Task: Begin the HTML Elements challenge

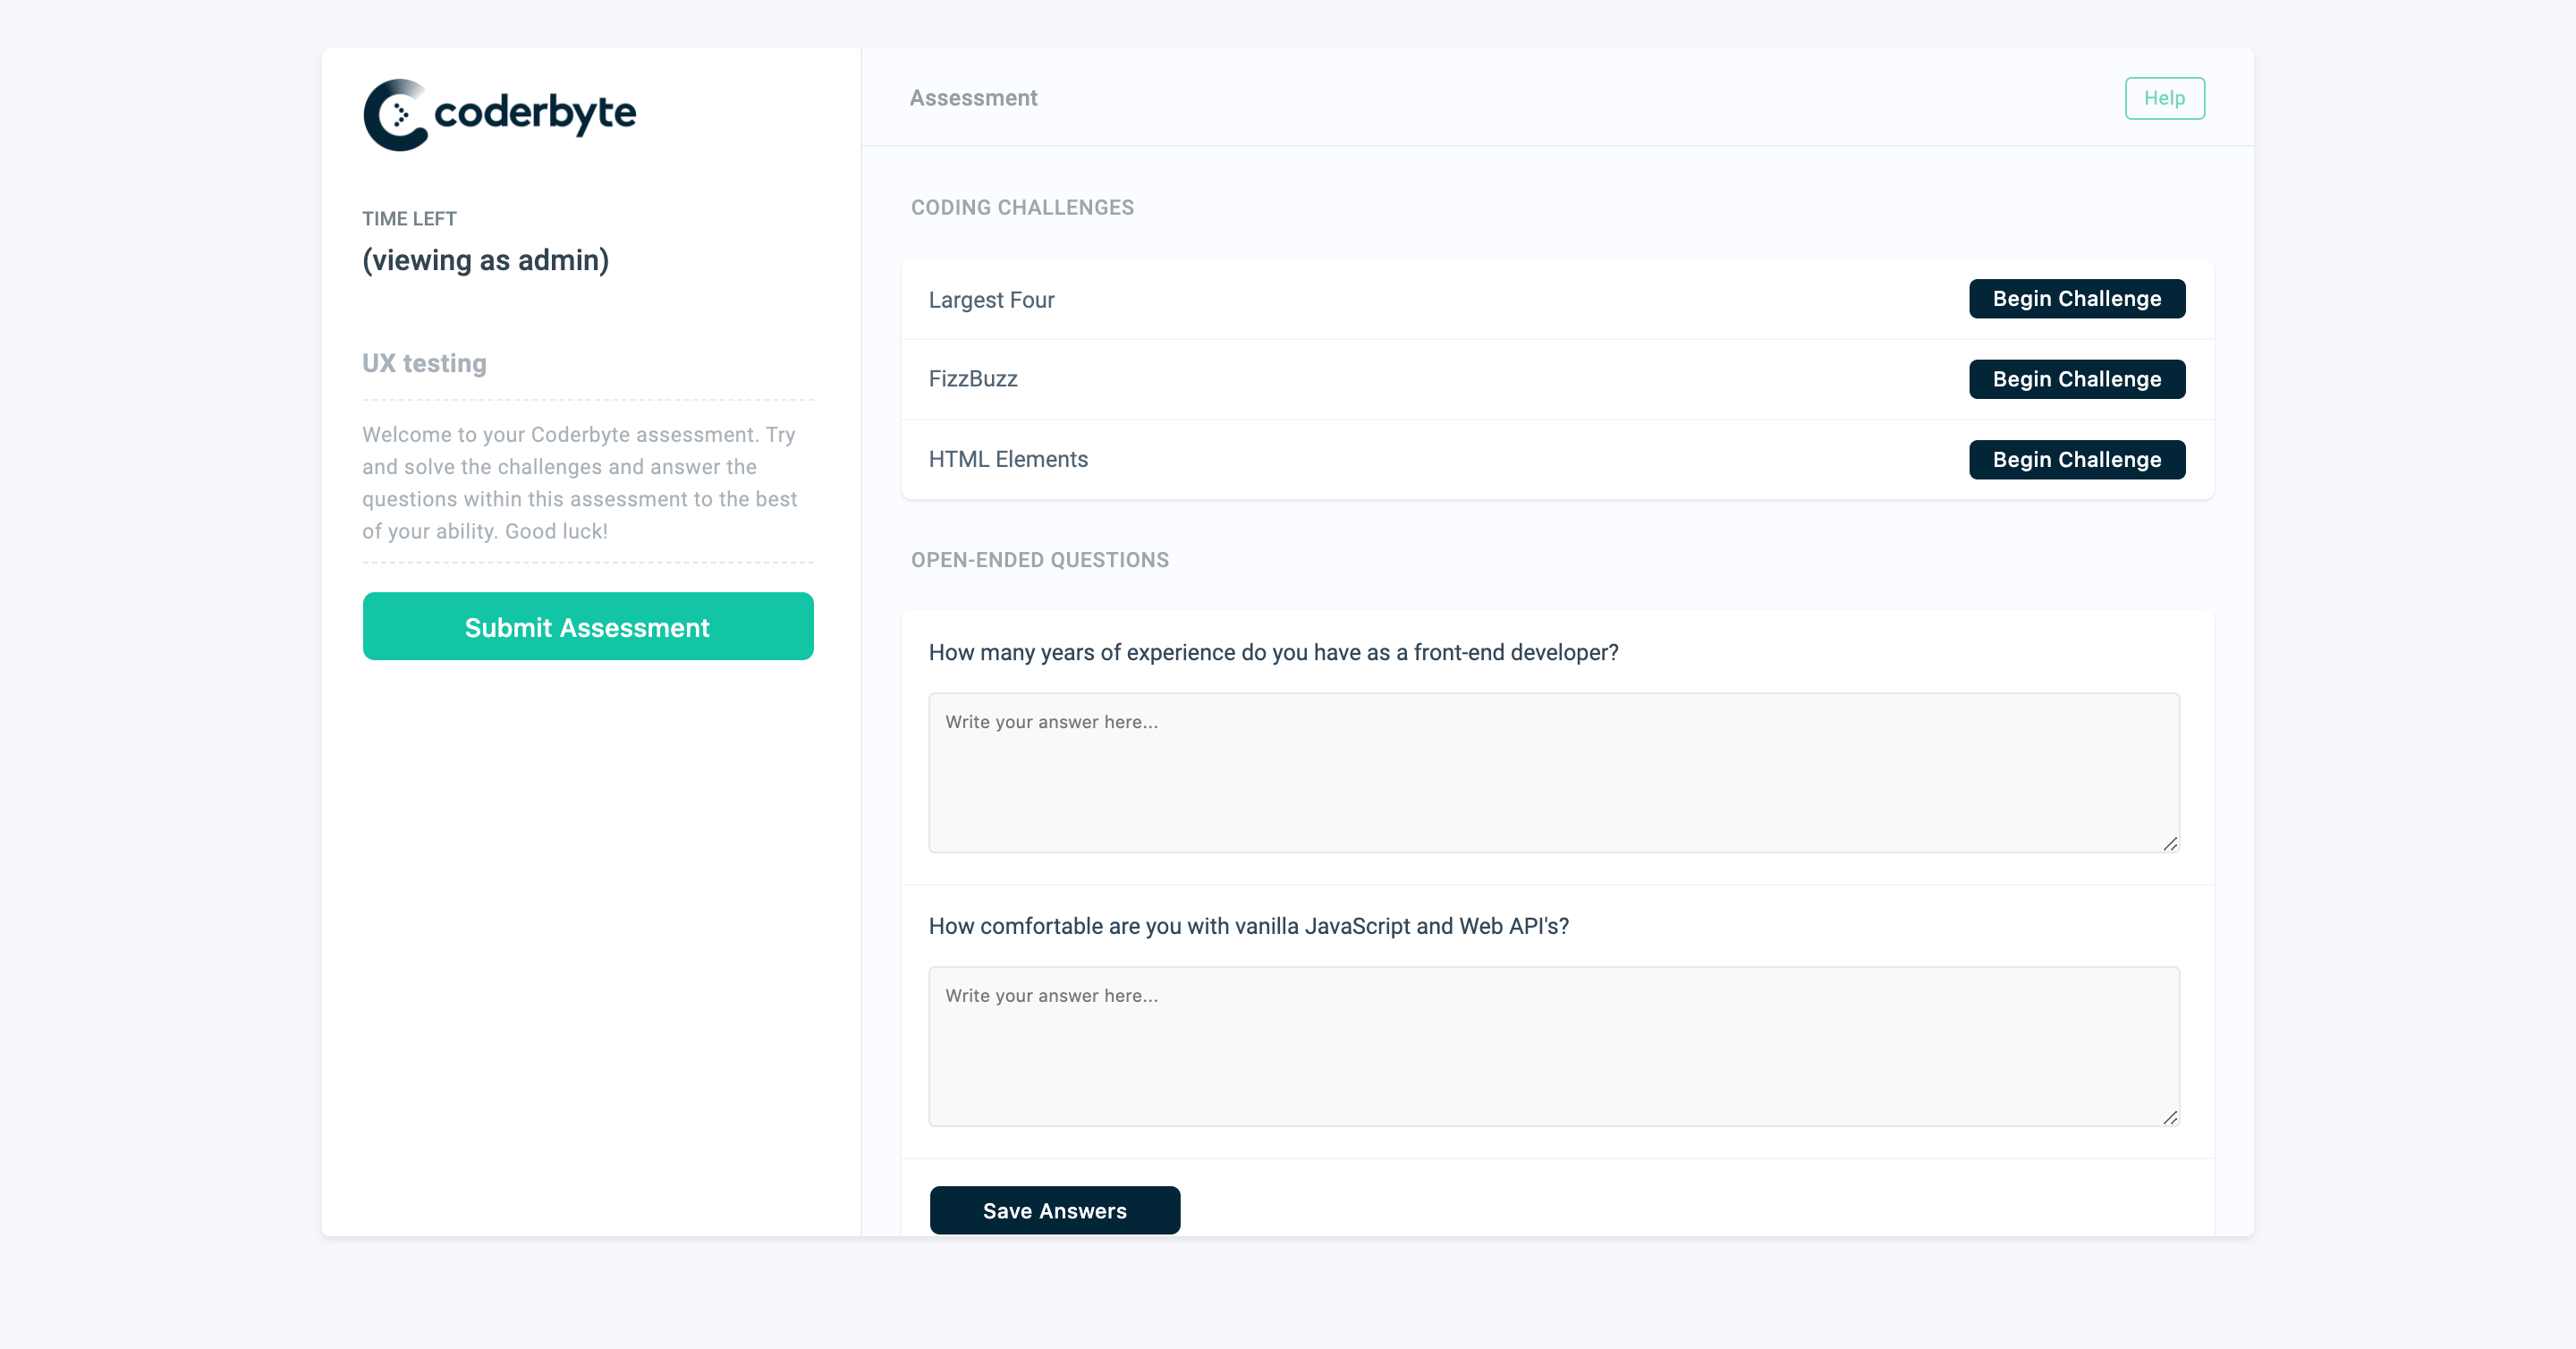Action: [2076, 460]
